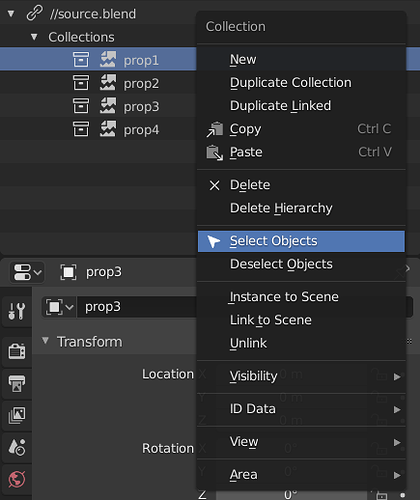Image resolution: width=420 pixels, height=500 pixels.
Task: Choose Select Objects menu entry
Action: [x=301, y=241]
